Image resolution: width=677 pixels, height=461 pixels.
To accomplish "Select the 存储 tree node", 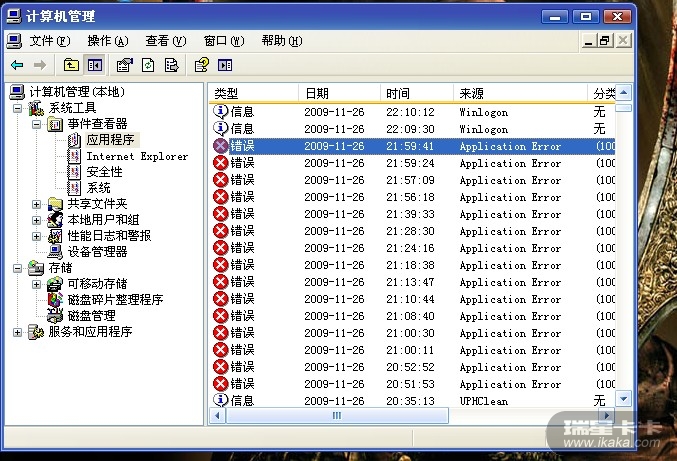I will pos(60,268).
